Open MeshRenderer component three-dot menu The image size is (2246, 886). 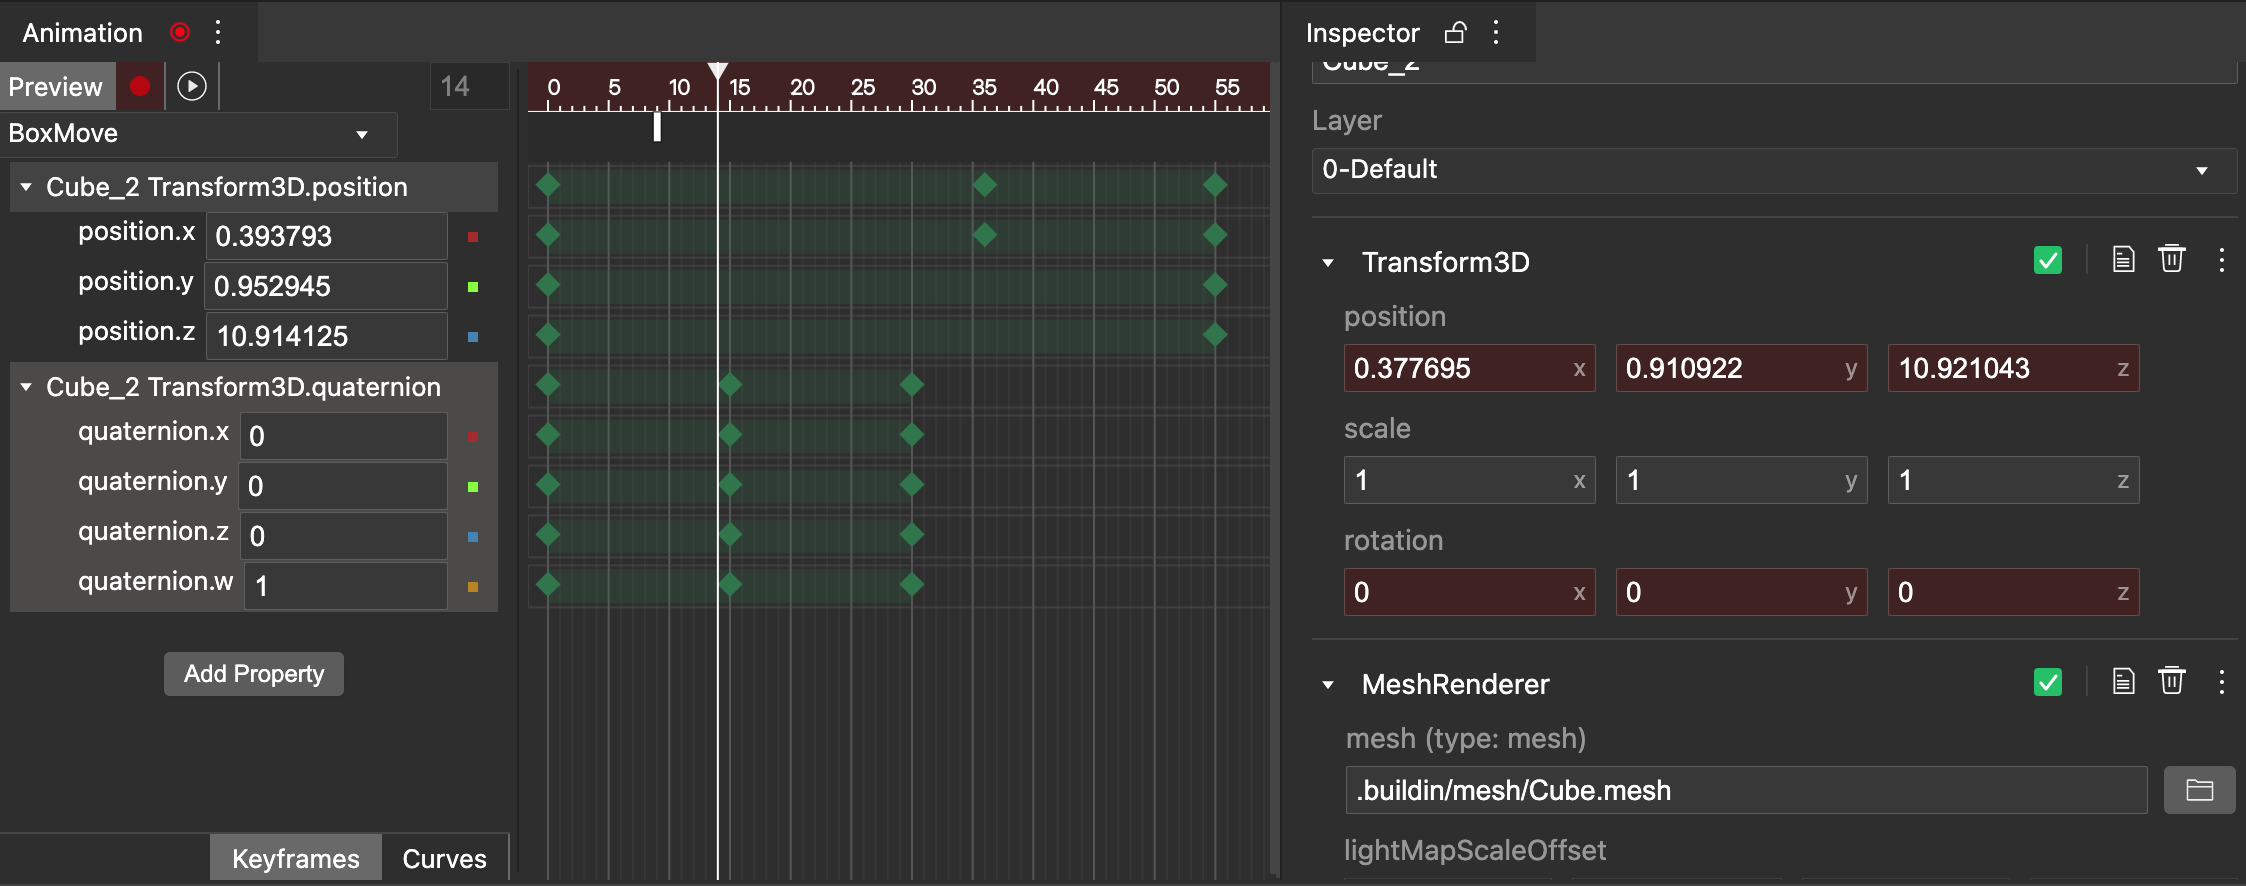click(x=2222, y=682)
